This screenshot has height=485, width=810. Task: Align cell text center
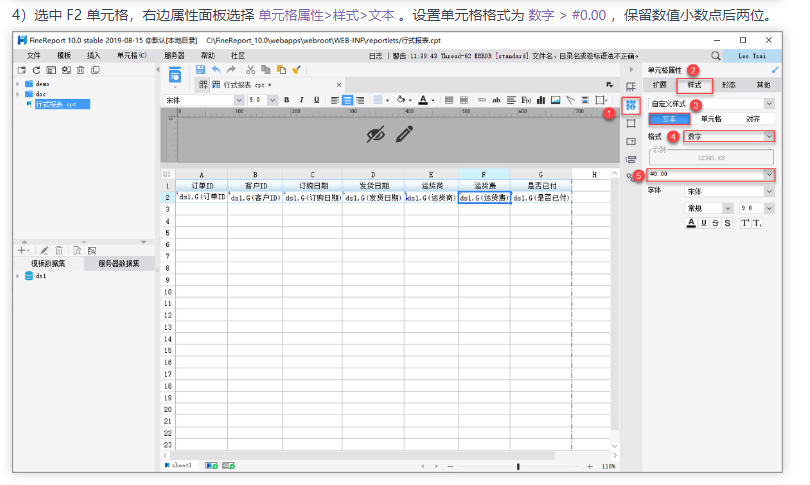347,100
